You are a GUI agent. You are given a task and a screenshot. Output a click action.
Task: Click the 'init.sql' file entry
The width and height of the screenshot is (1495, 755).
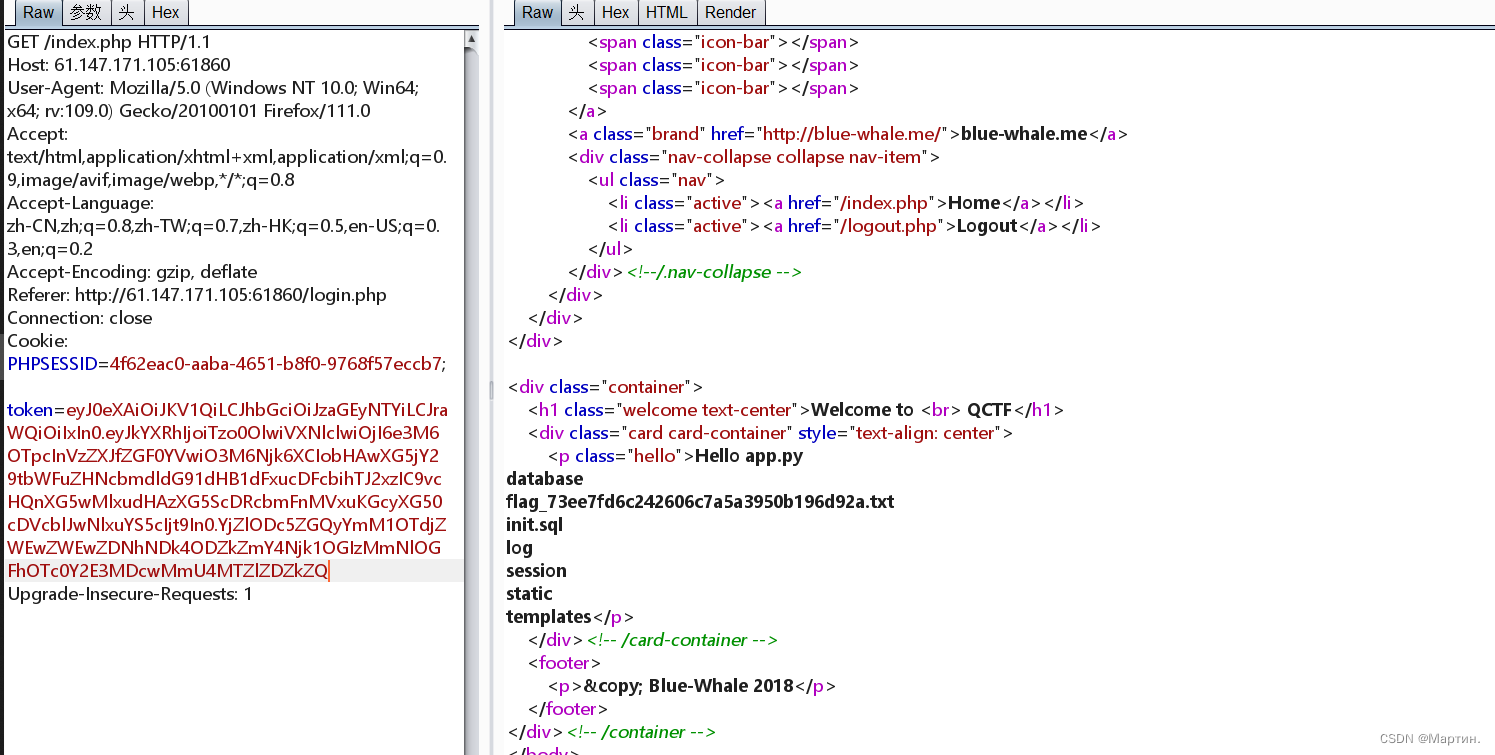535,525
